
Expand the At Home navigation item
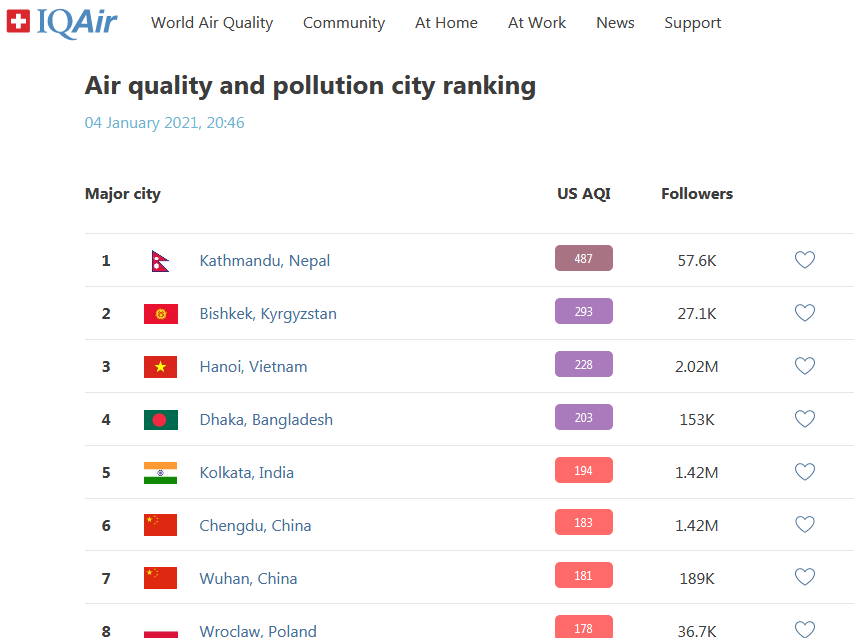446,23
